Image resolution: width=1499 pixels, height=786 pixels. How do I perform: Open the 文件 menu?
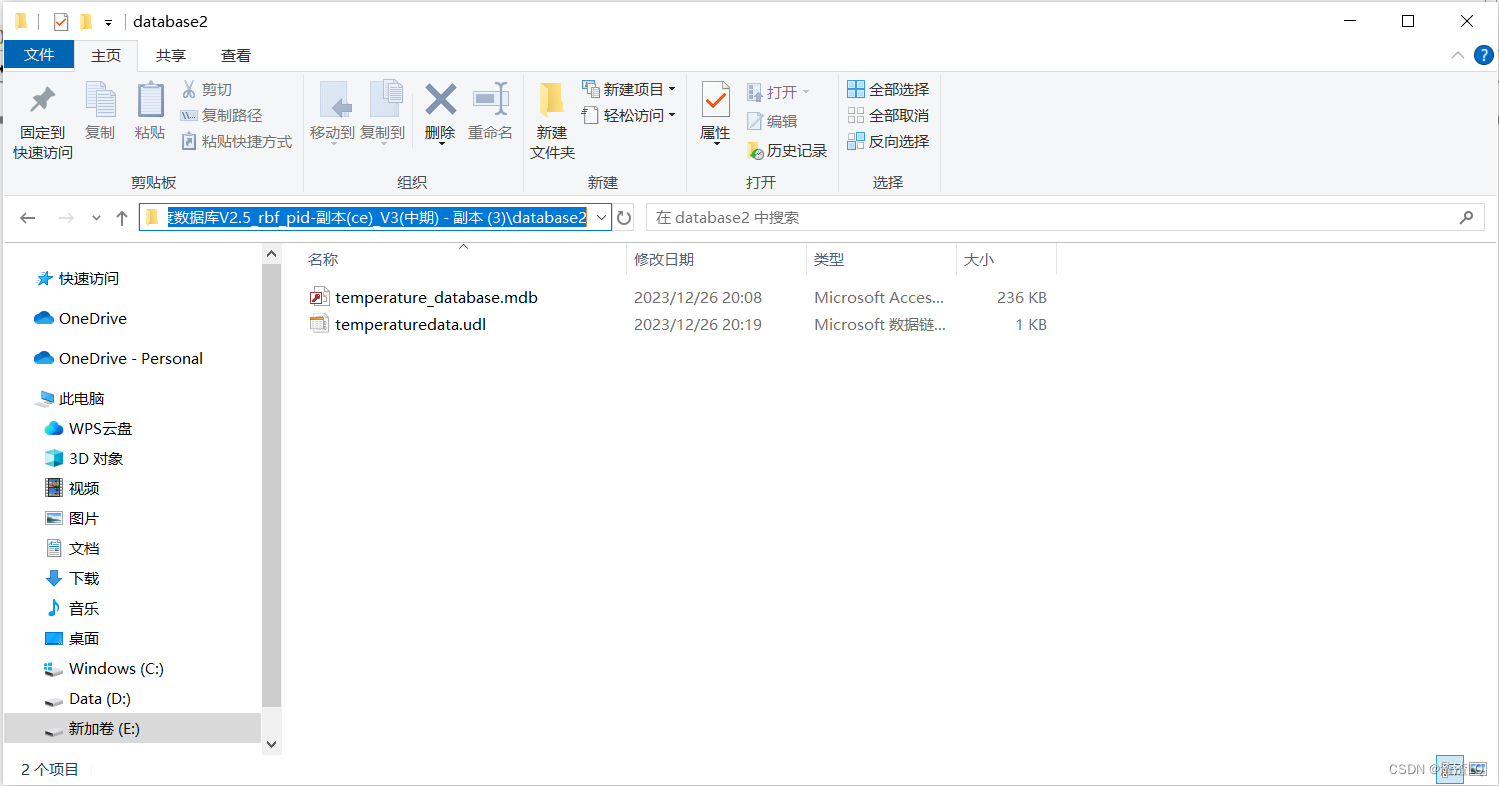(39, 55)
